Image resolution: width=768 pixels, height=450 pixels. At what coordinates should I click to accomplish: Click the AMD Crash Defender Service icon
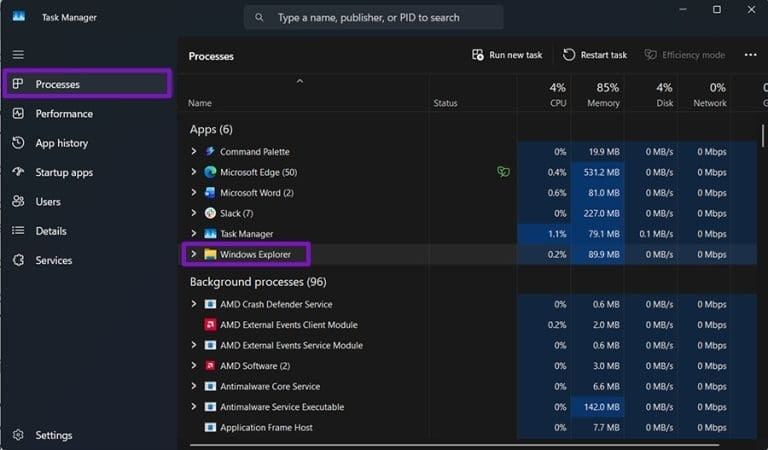click(210, 304)
